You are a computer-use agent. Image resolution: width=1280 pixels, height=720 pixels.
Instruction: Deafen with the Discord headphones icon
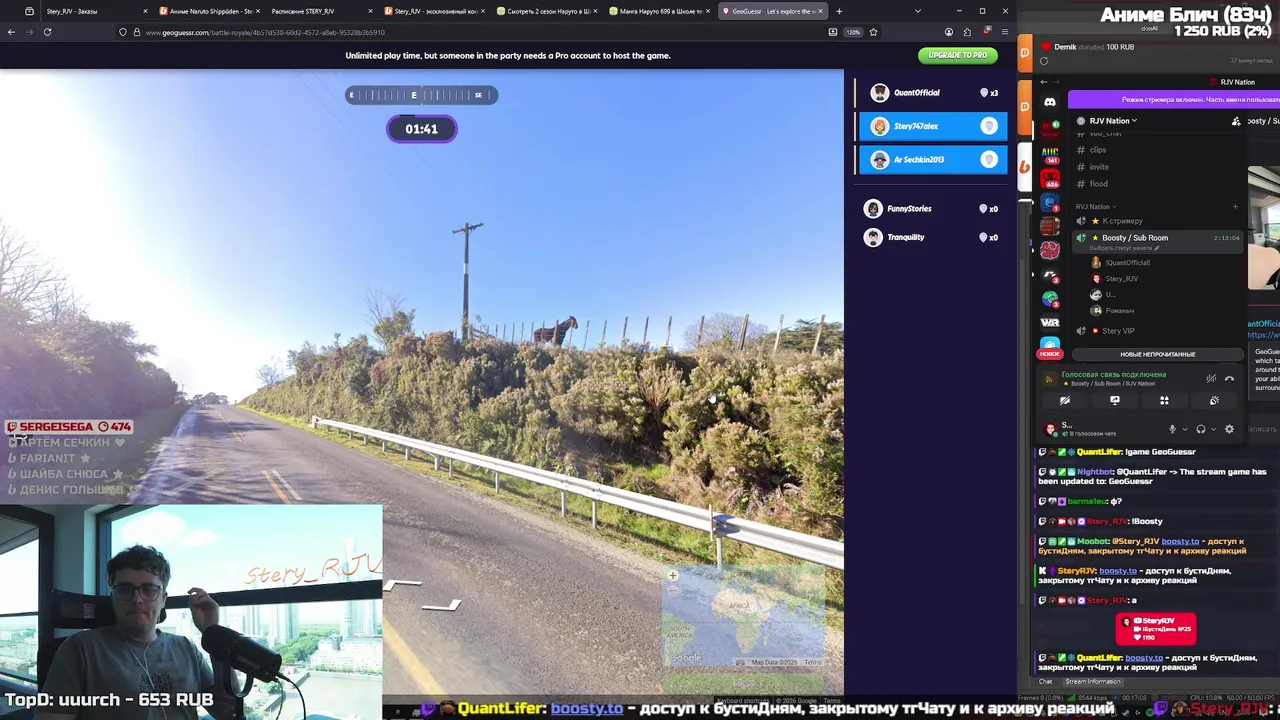click(x=1201, y=429)
